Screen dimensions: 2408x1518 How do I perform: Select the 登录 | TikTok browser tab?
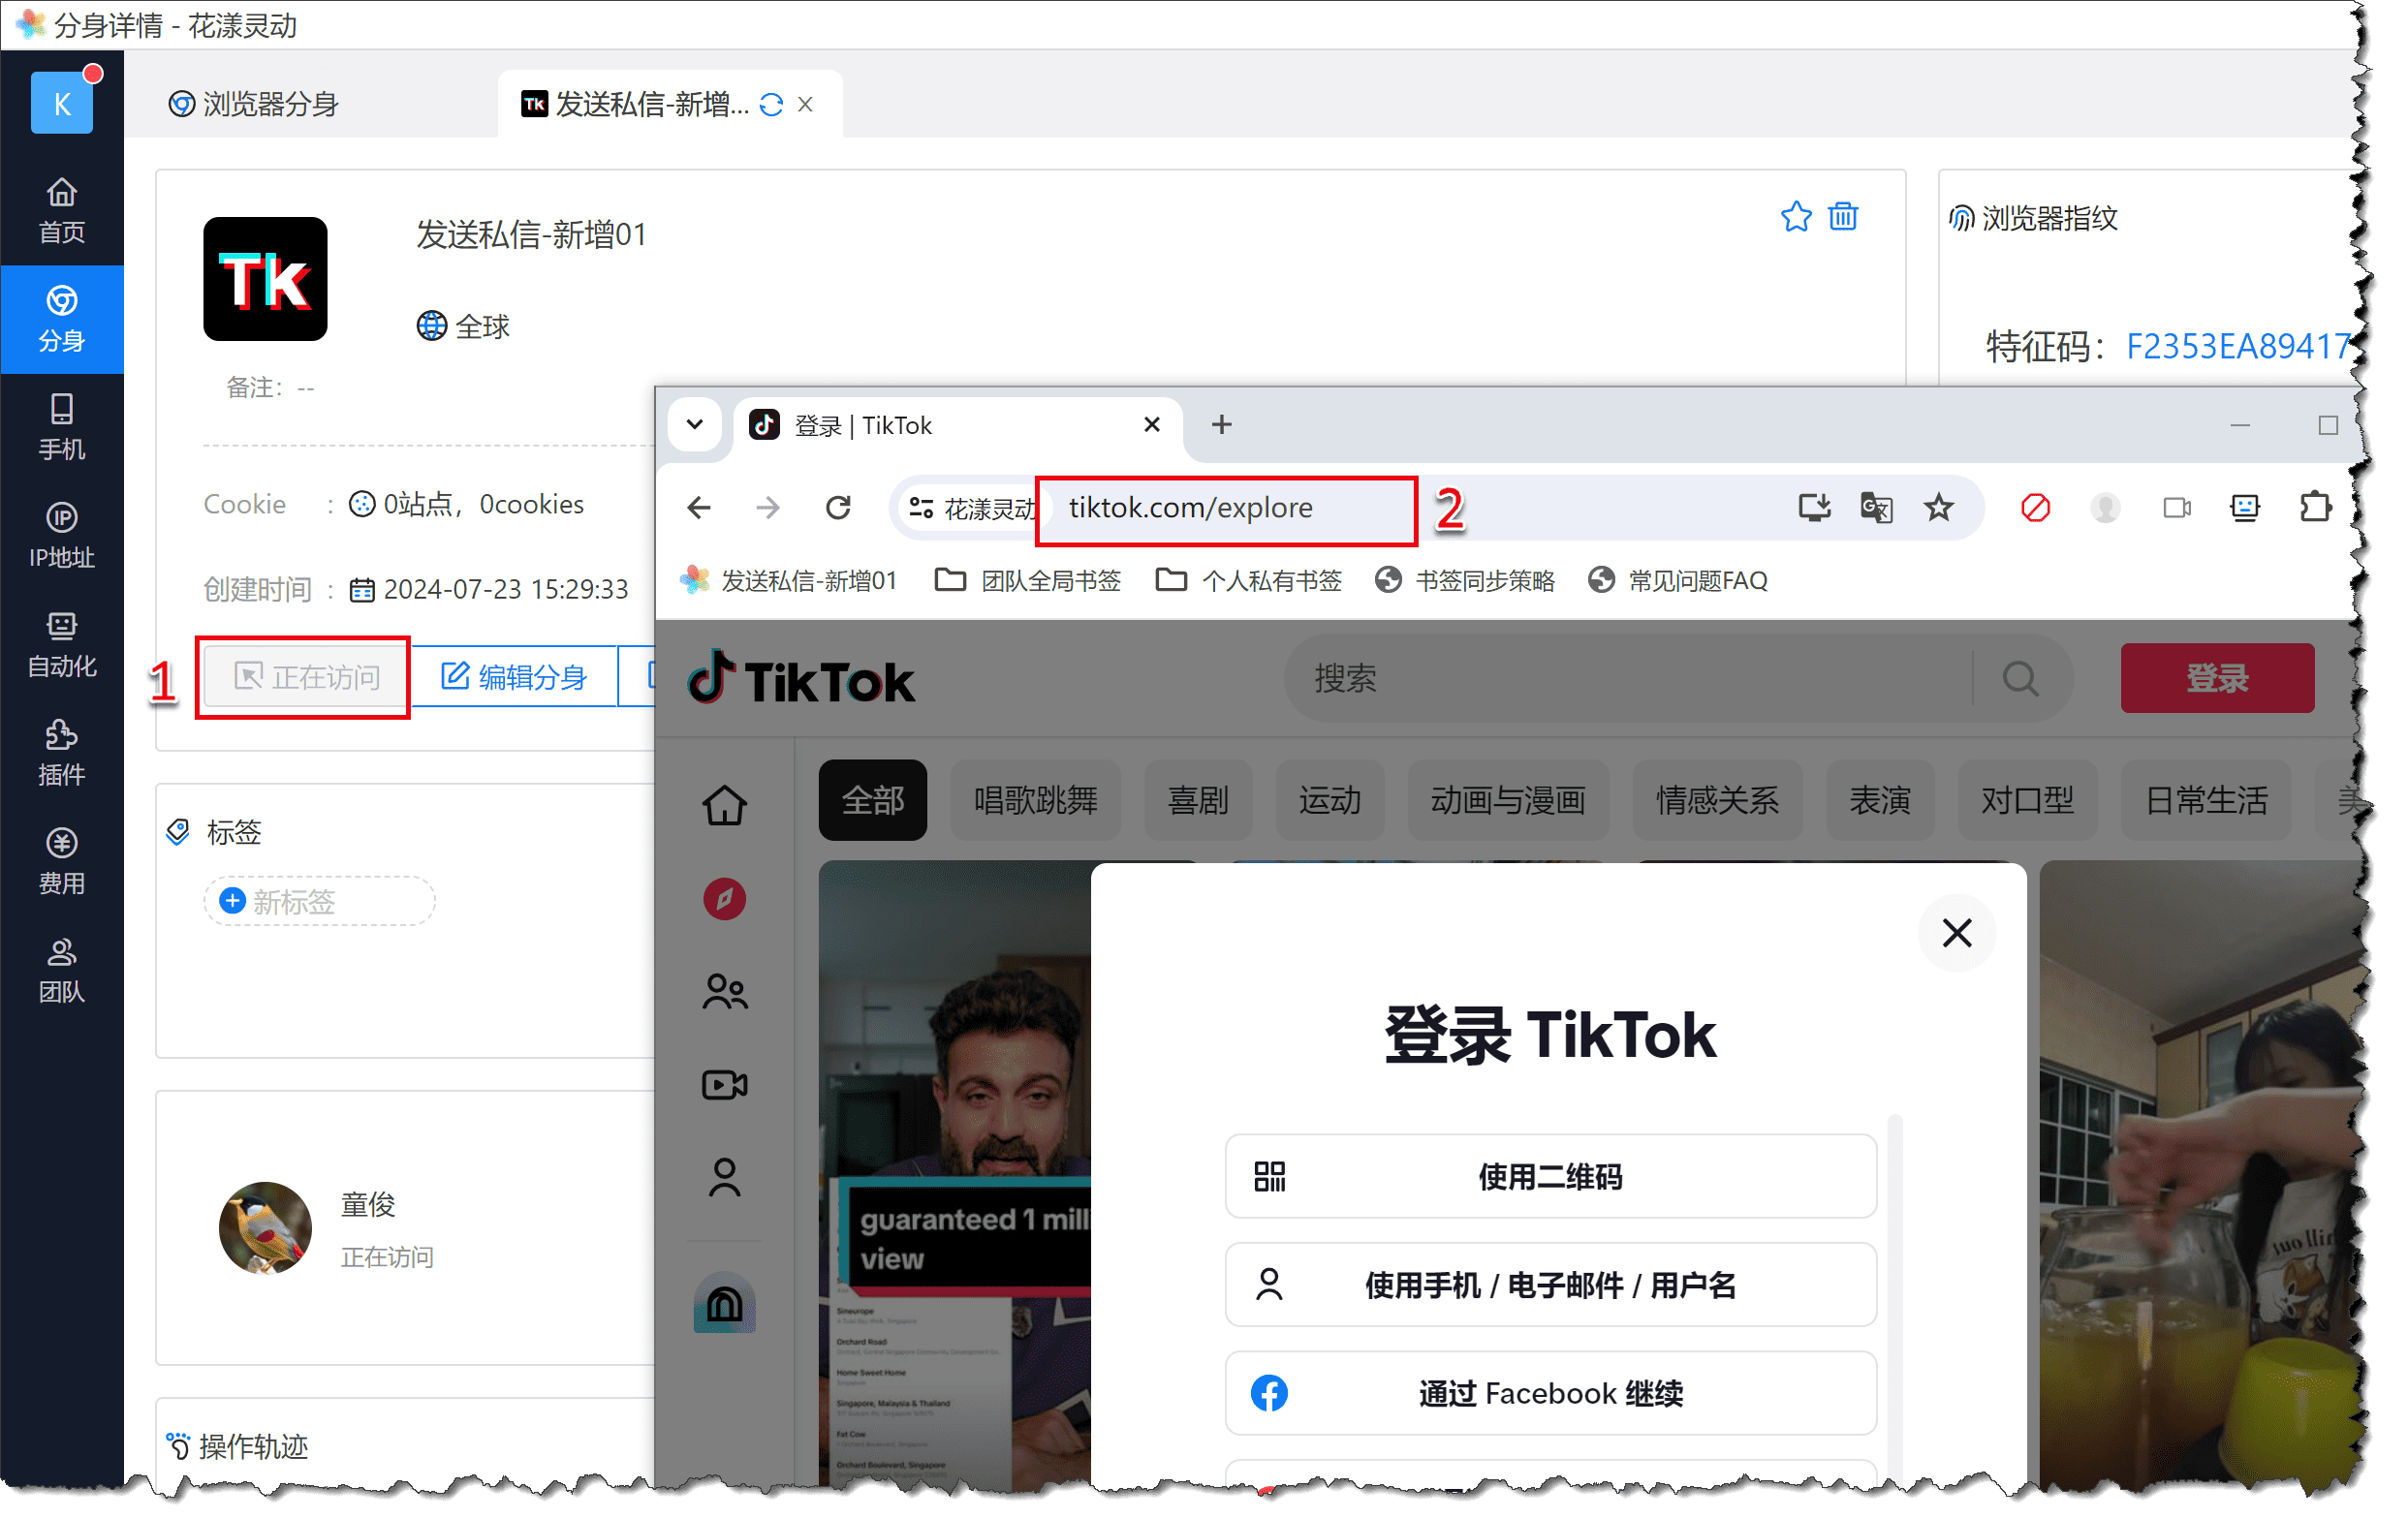(x=958, y=425)
